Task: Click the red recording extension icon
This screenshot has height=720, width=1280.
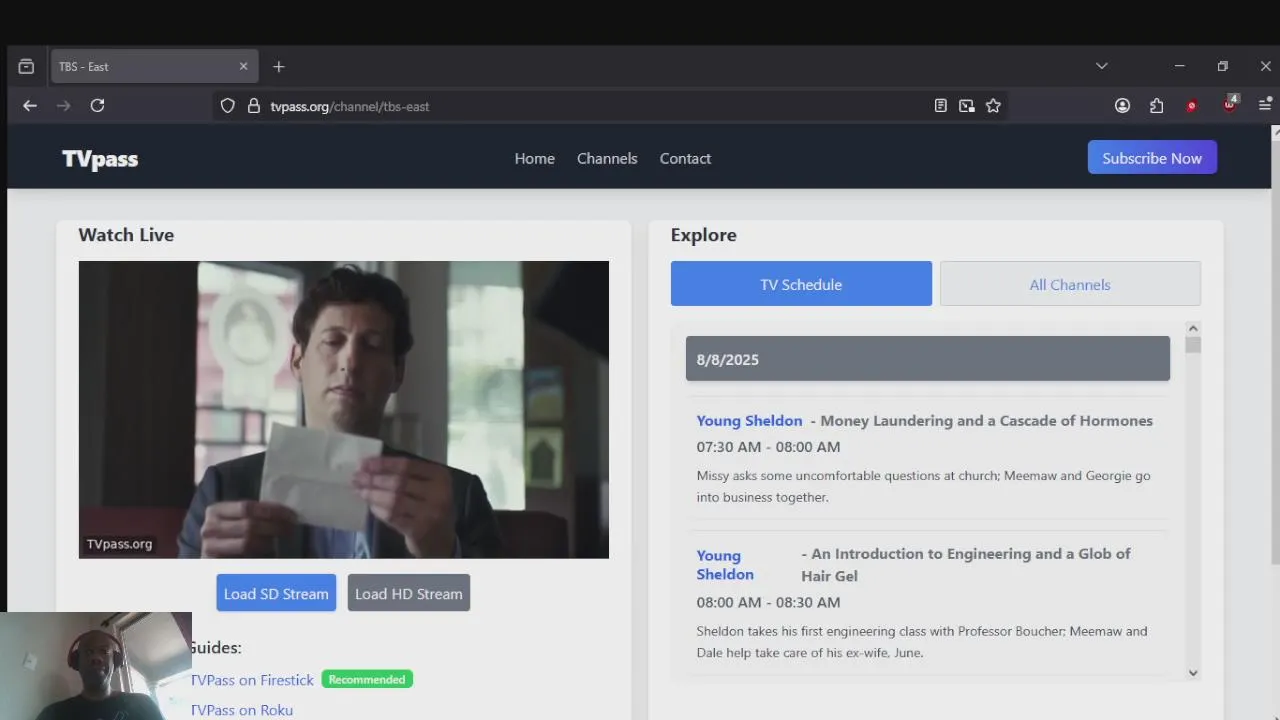Action: pos(1191,105)
